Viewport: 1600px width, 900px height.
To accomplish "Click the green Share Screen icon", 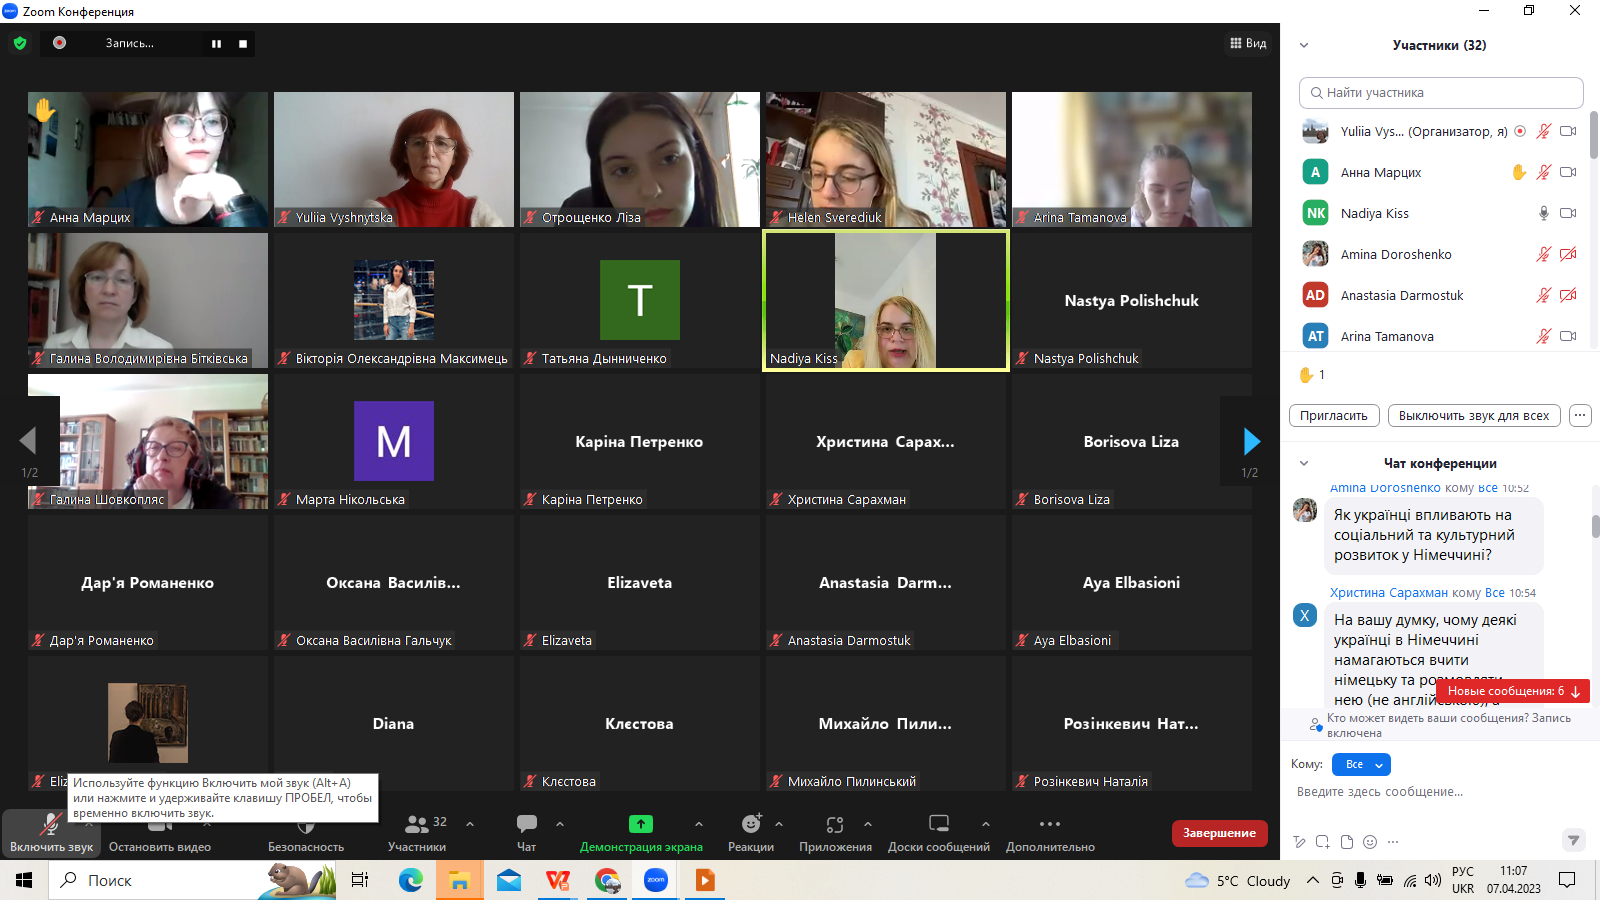I will click(x=640, y=824).
